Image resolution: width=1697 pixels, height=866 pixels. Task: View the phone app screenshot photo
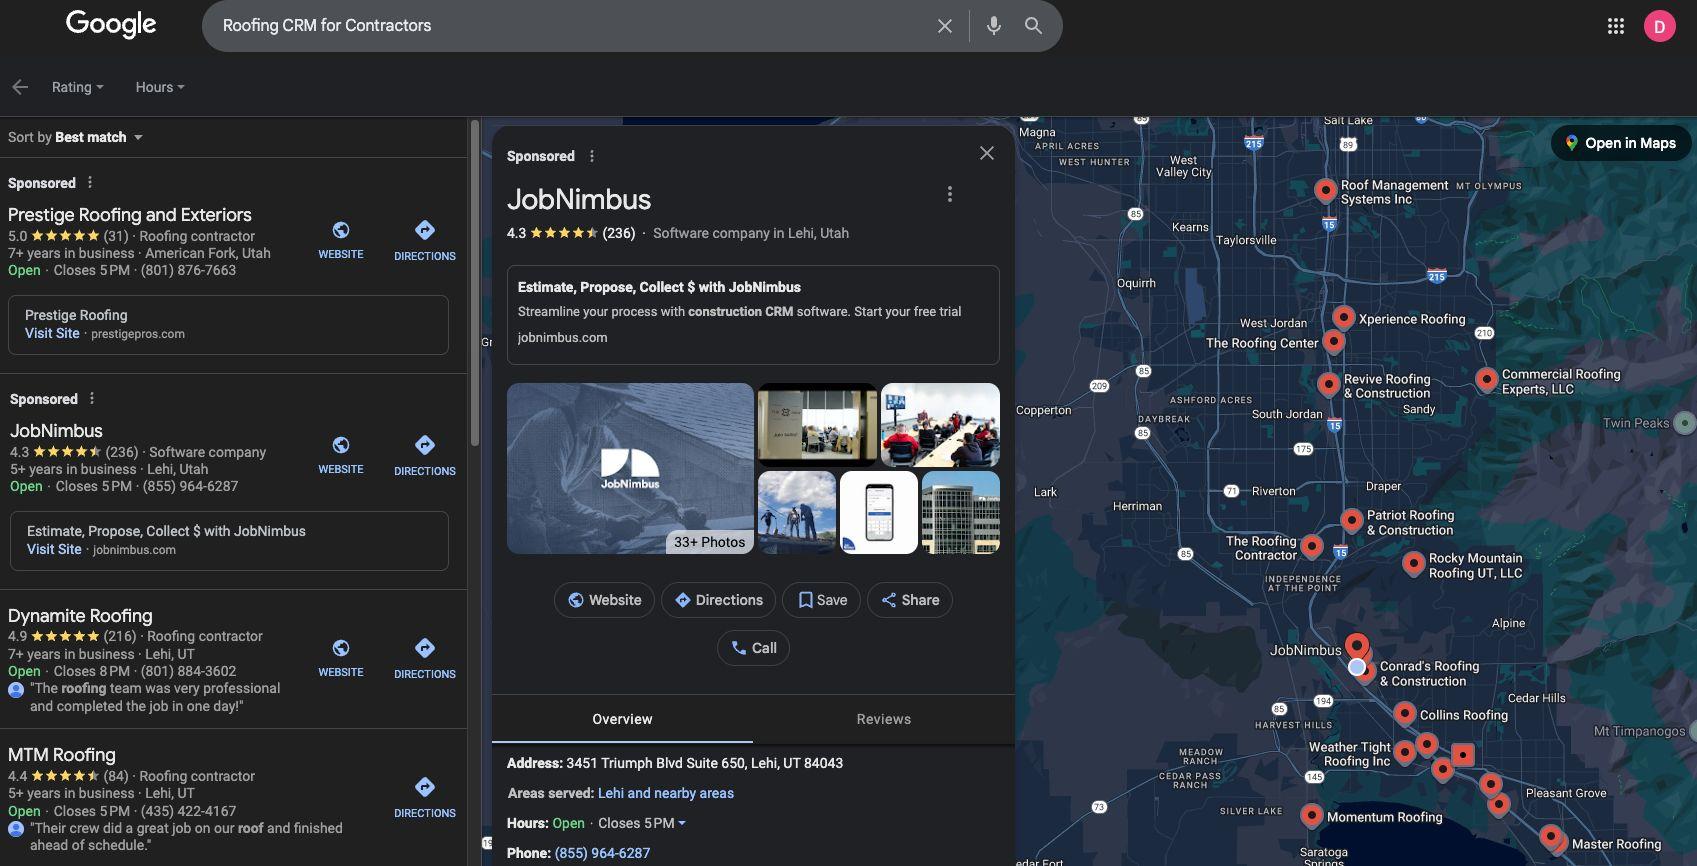879,512
